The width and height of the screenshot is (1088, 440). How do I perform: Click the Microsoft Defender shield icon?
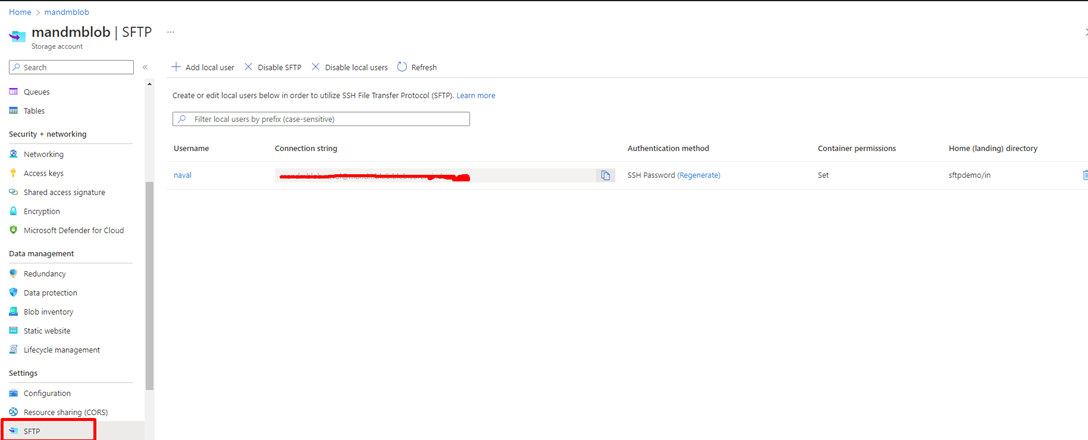(13, 230)
